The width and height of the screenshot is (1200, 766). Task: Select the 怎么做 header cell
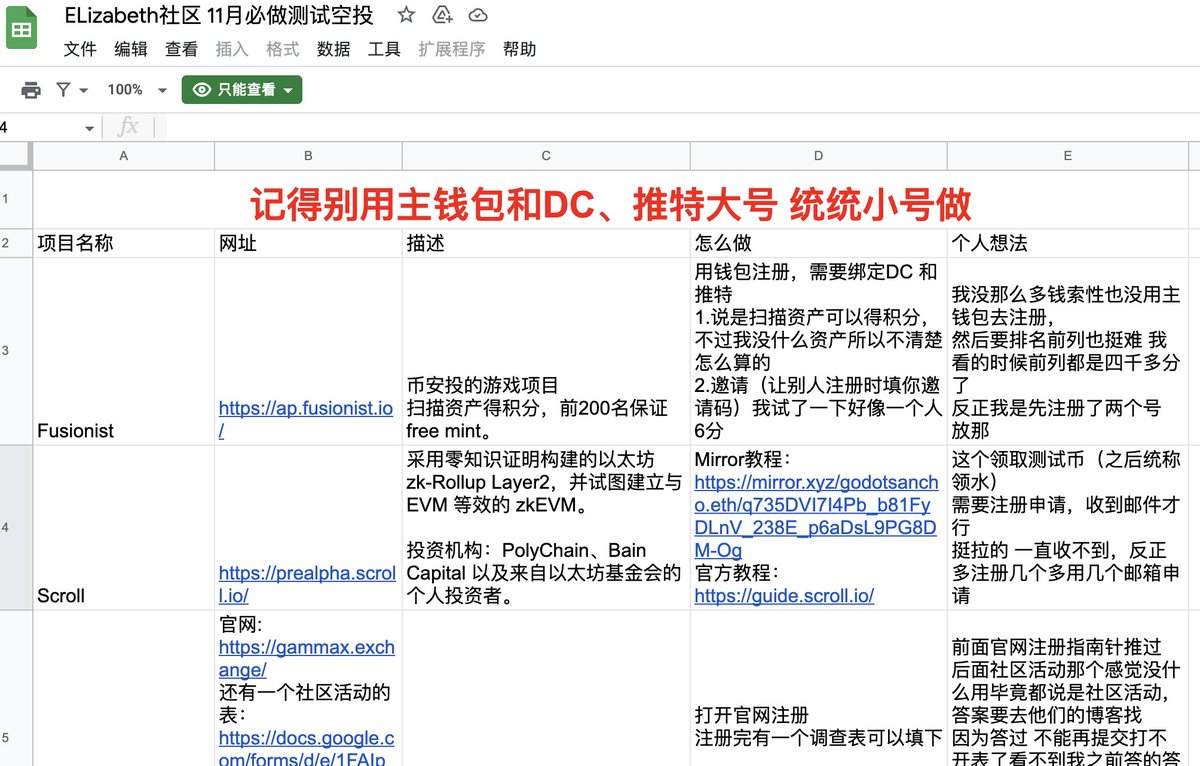click(x=819, y=243)
